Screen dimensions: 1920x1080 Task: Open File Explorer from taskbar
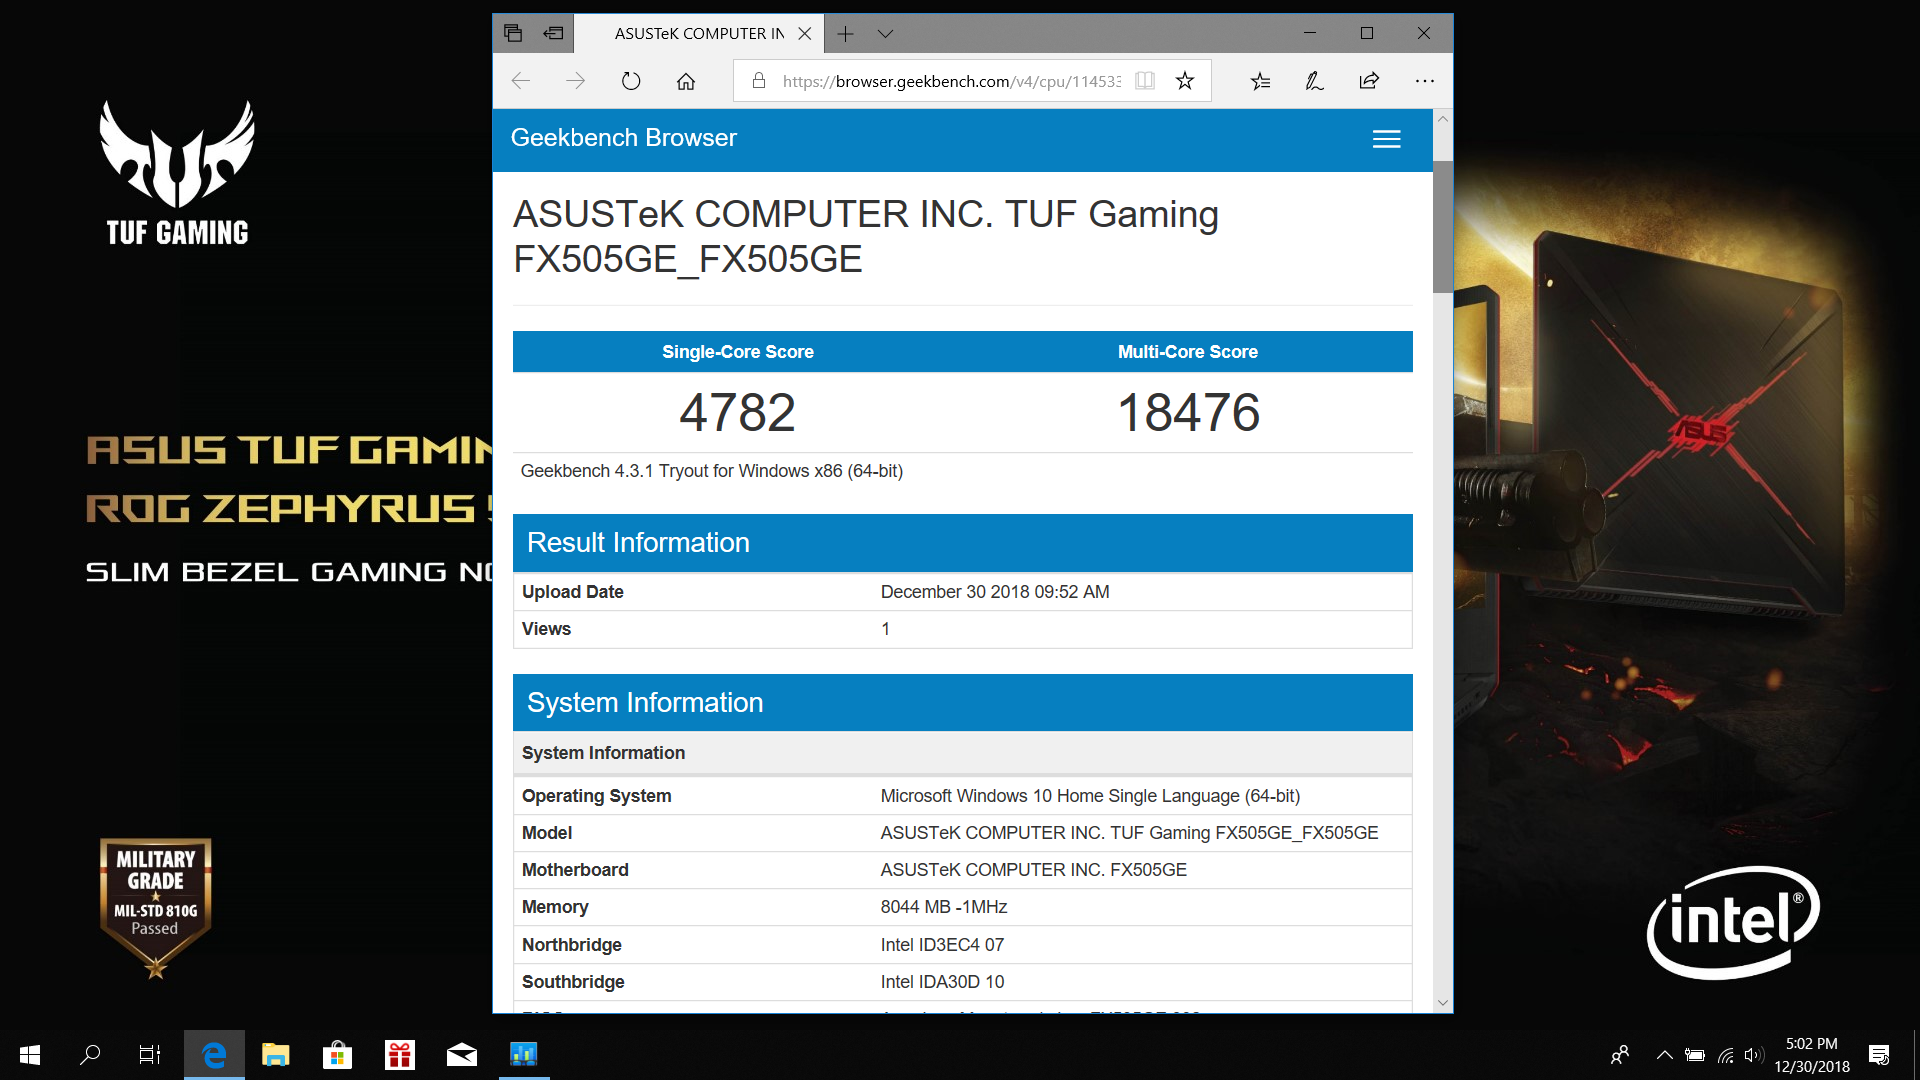click(275, 1055)
